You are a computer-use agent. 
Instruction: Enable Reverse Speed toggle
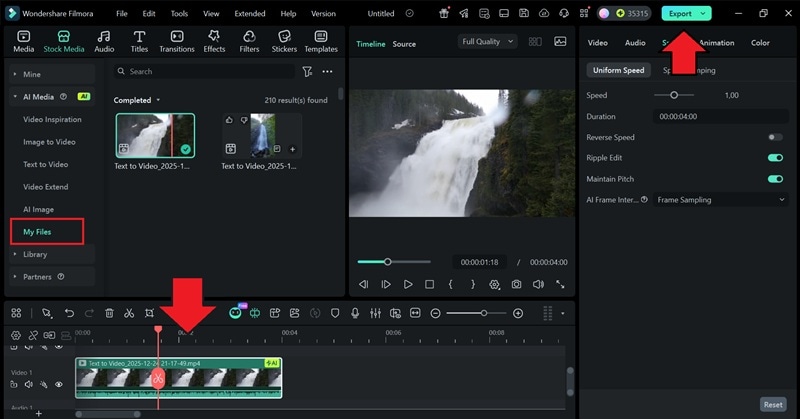click(775, 137)
